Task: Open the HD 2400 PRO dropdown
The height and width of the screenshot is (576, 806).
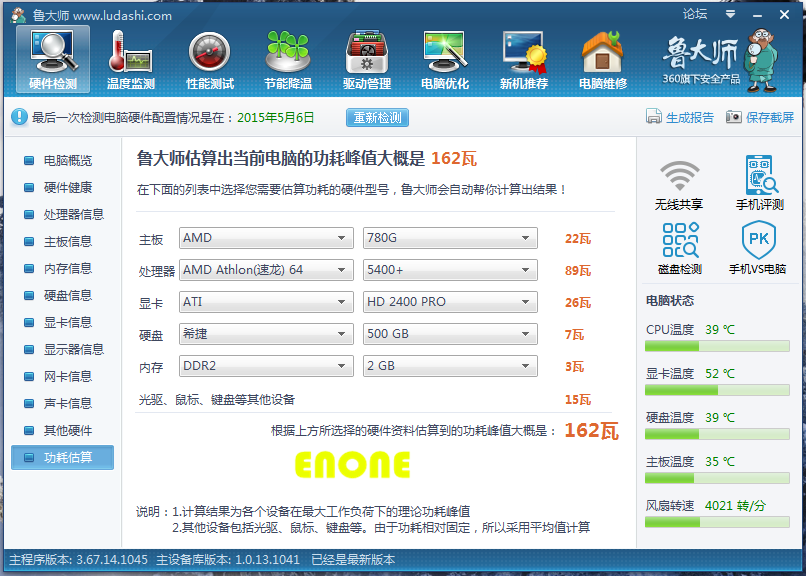Action: pyautogui.click(x=450, y=302)
